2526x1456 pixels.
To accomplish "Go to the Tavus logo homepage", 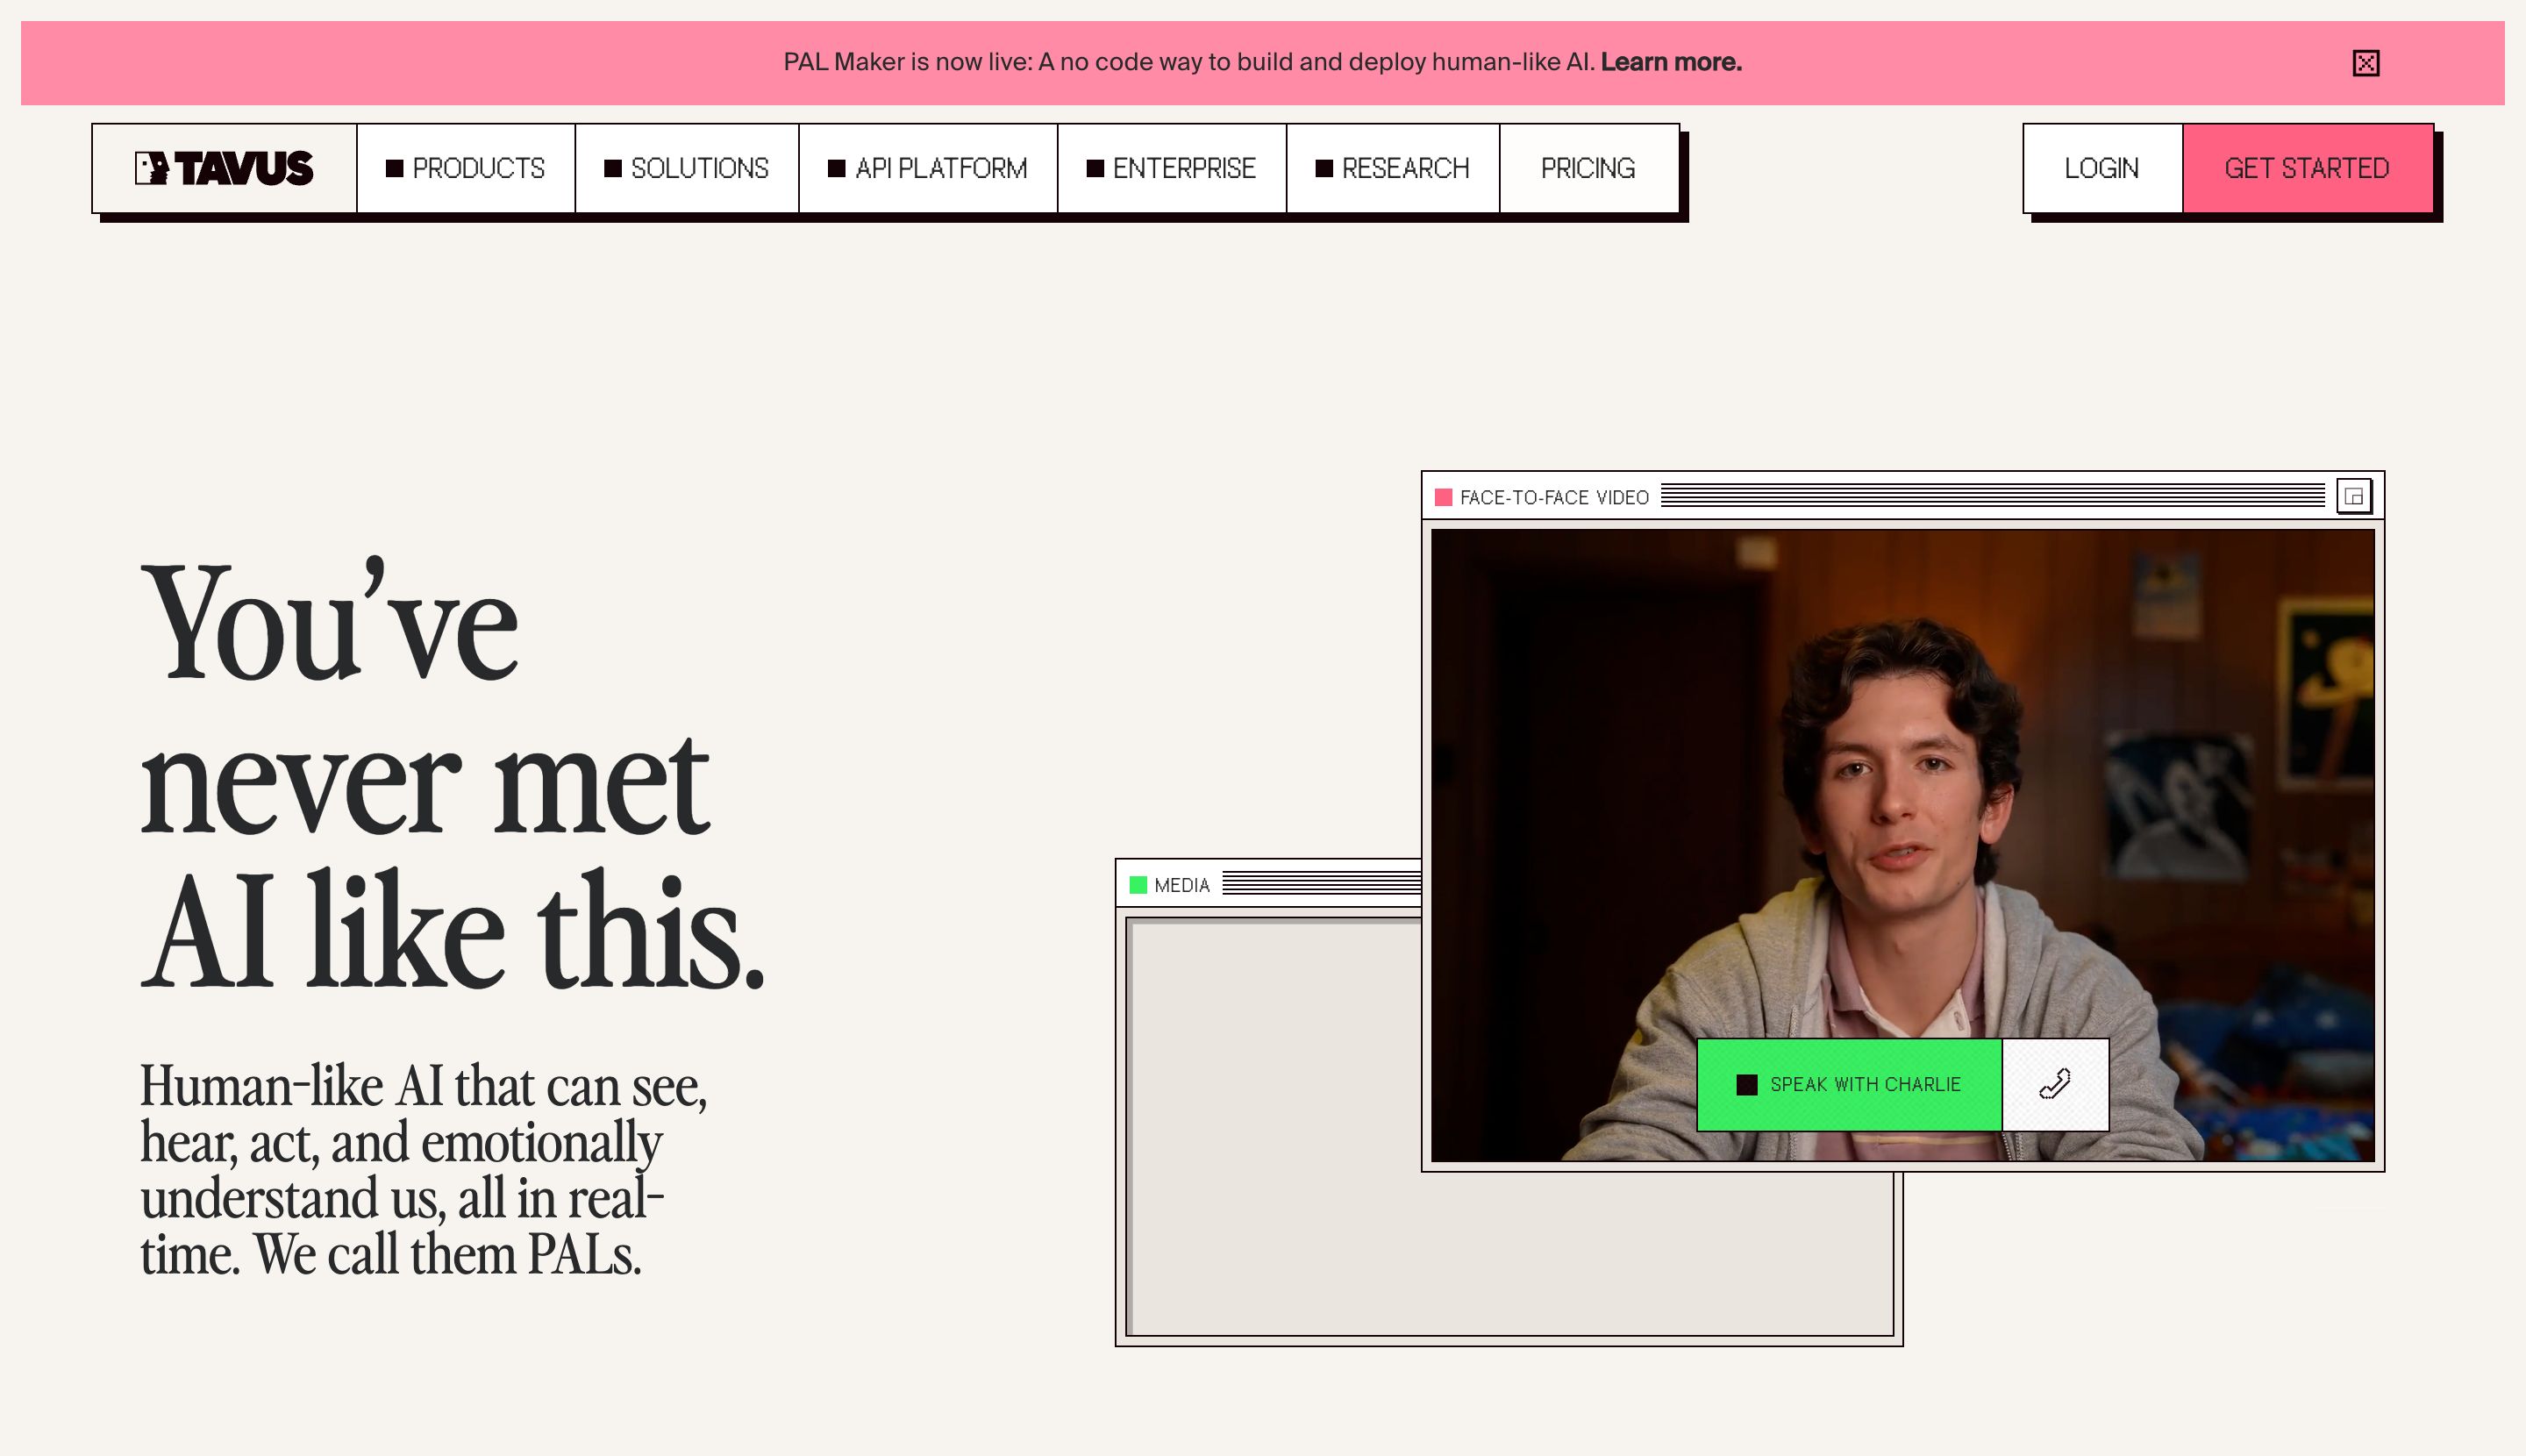I will tap(224, 168).
